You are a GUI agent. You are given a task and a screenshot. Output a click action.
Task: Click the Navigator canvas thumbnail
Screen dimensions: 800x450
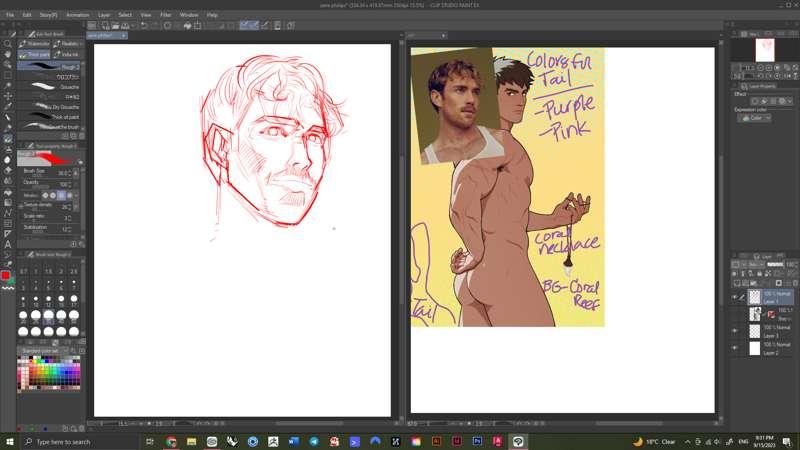pyautogui.click(x=765, y=51)
